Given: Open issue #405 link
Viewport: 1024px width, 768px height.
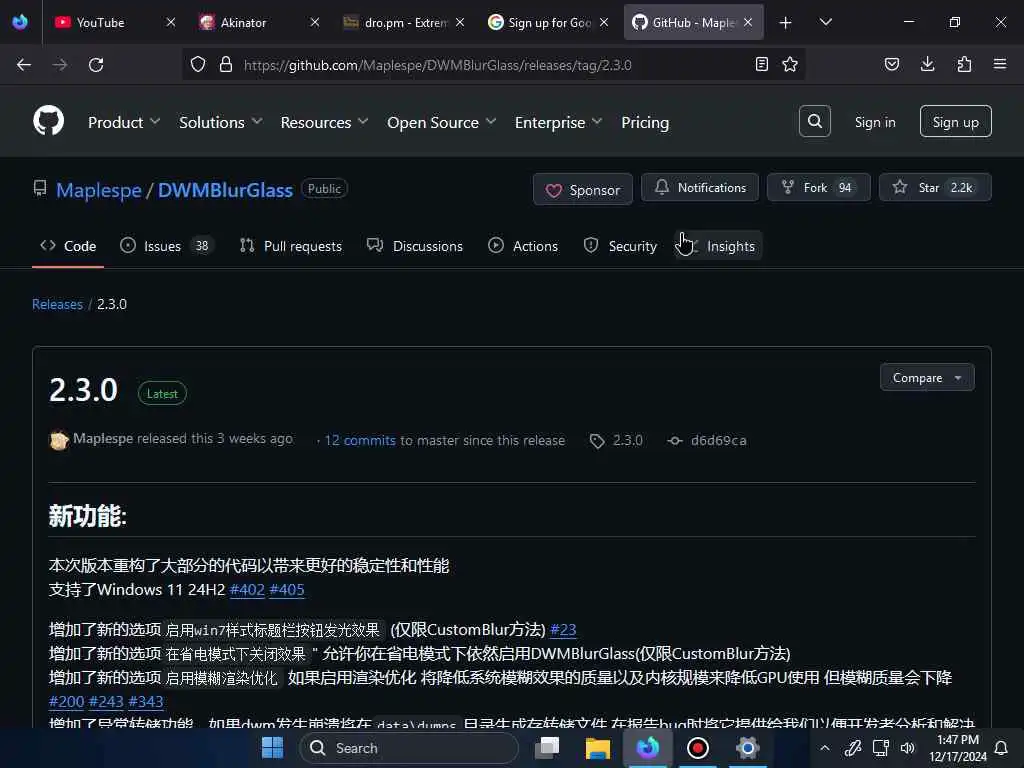Looking at the screenshot, I should click(287, 590).
